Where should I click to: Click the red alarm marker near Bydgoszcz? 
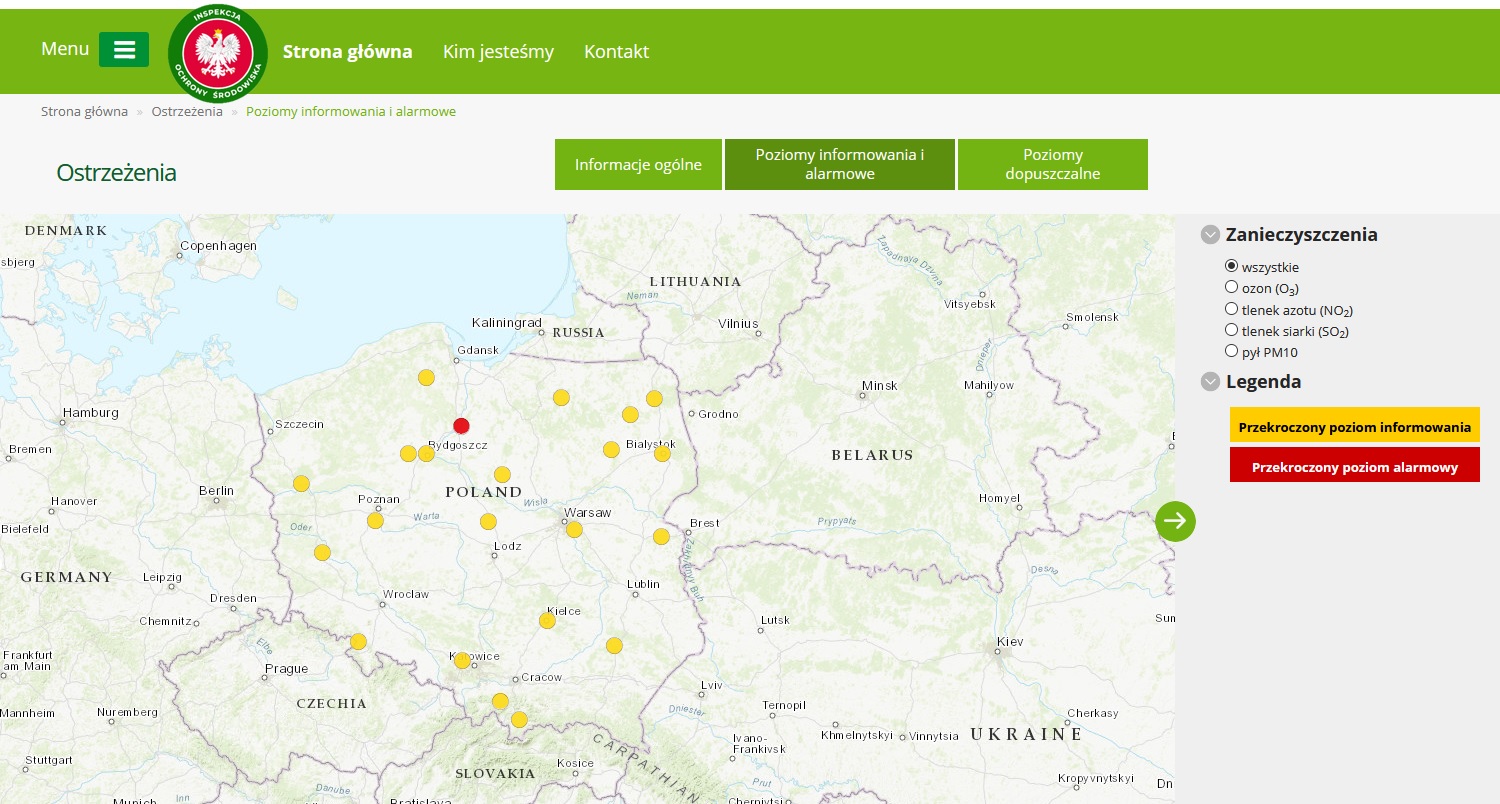(x=461, y=425)
